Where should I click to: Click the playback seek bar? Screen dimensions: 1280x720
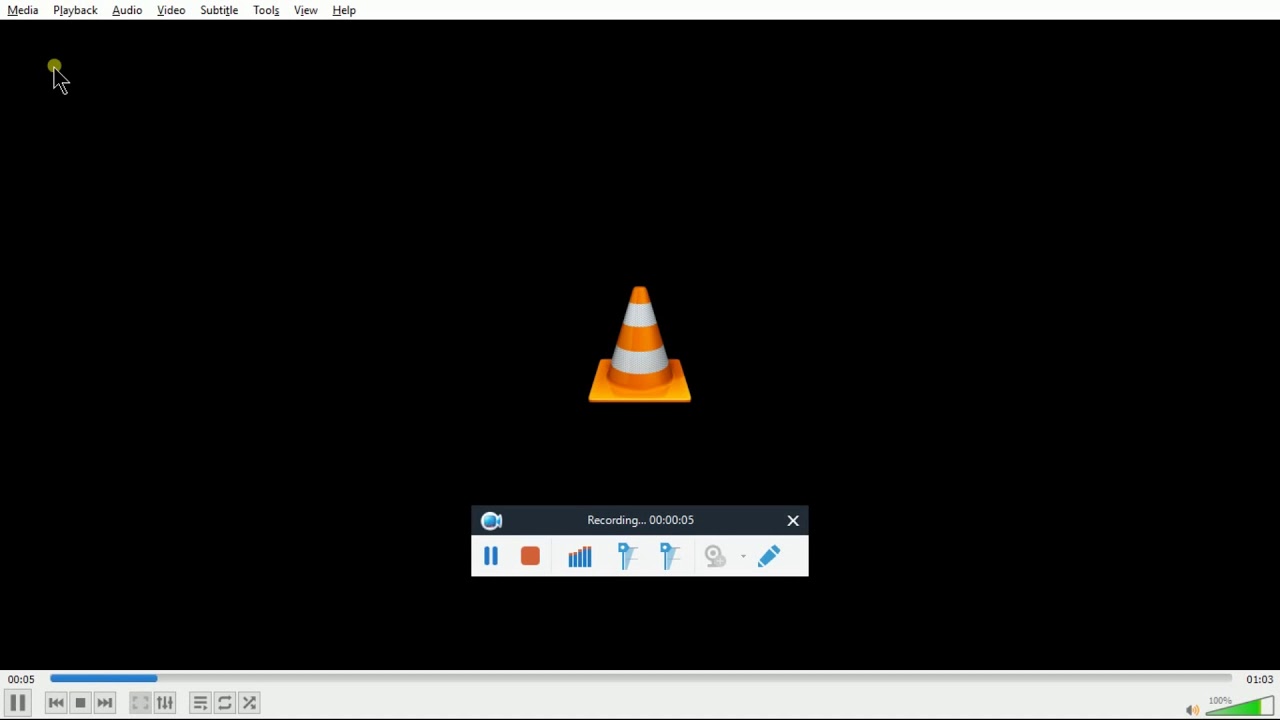641,679
